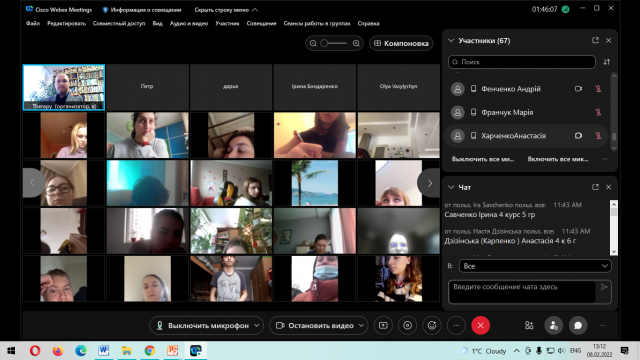Open the More options ellipsis in the control bar
Screen dimensions: 640x360
click(456, 325)
